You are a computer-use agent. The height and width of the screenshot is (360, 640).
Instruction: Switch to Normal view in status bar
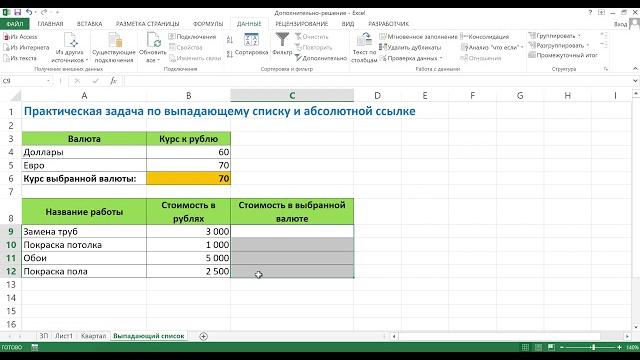tap(525, 347)
